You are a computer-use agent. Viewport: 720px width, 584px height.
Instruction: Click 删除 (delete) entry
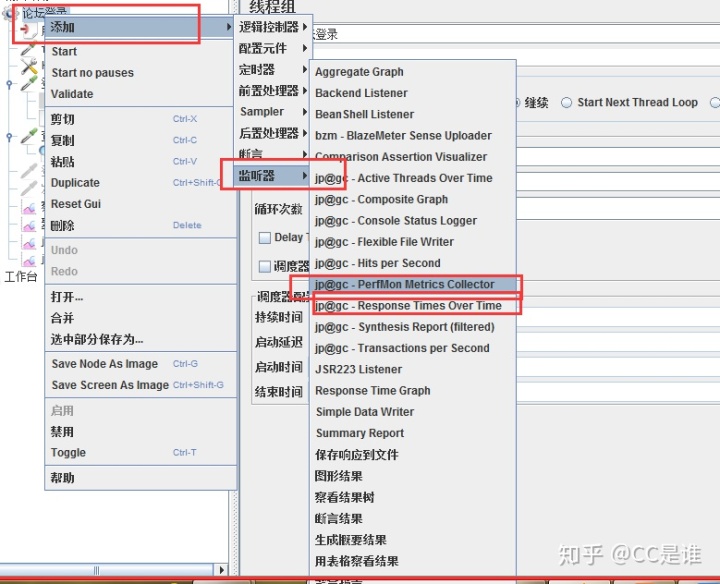[x=141, y=225]
